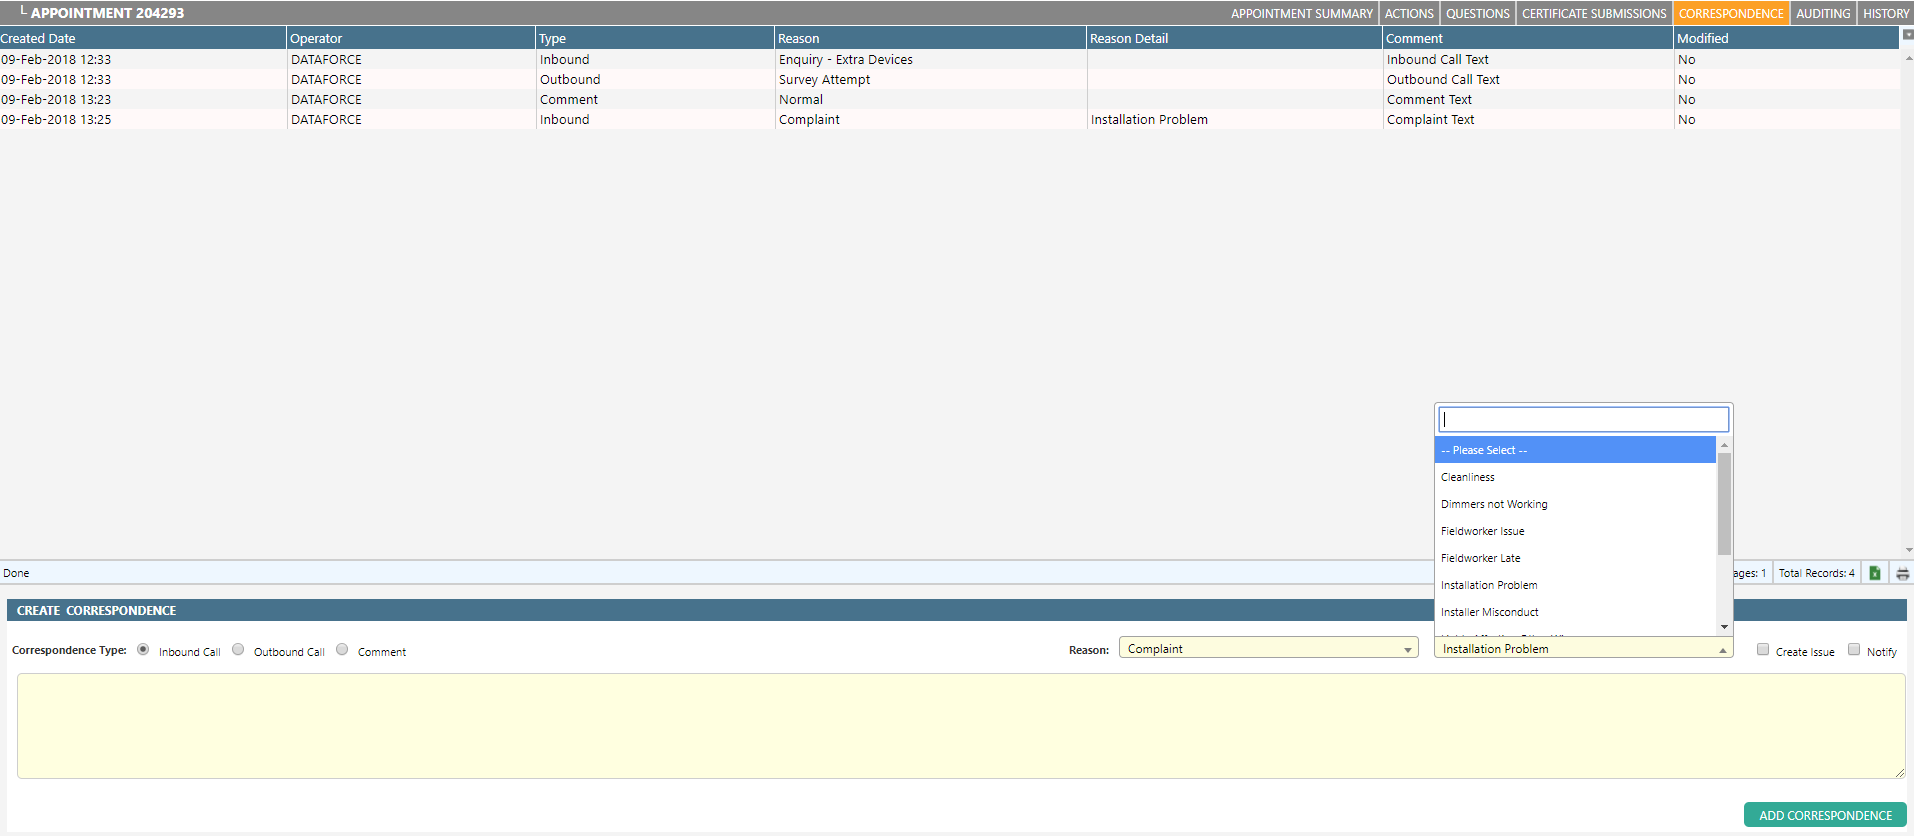Click the dropdown list scroll-up arrow
This screenshot has height=836, width=1914.
[1724, 445]
